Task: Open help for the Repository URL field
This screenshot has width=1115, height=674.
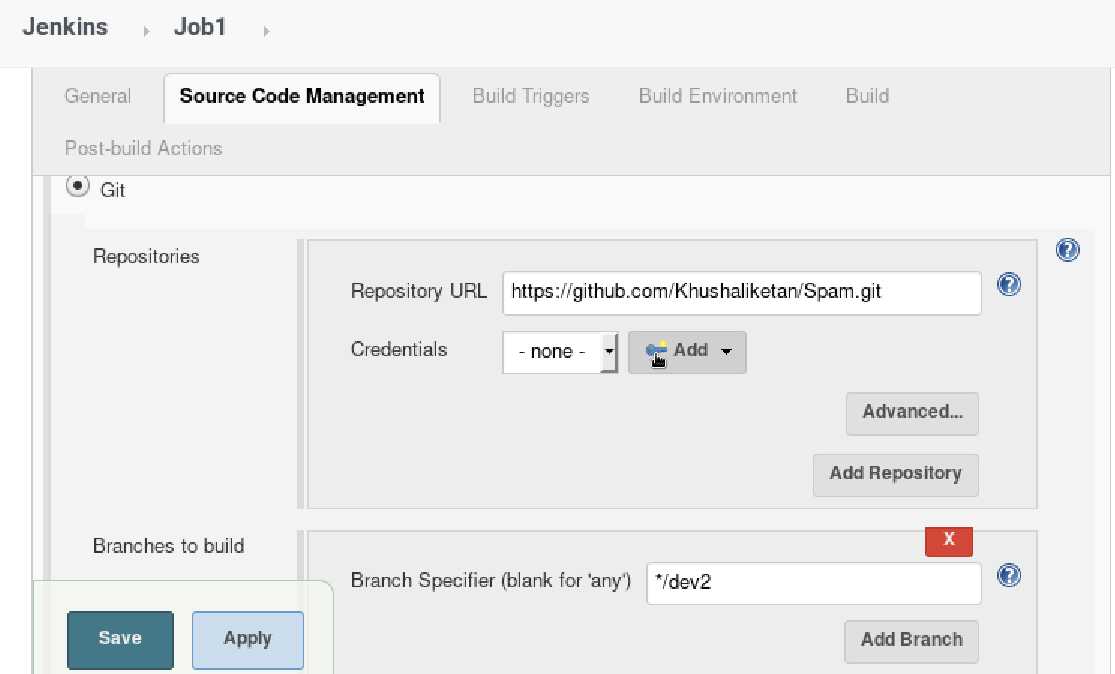Action: coord(1008,284)
